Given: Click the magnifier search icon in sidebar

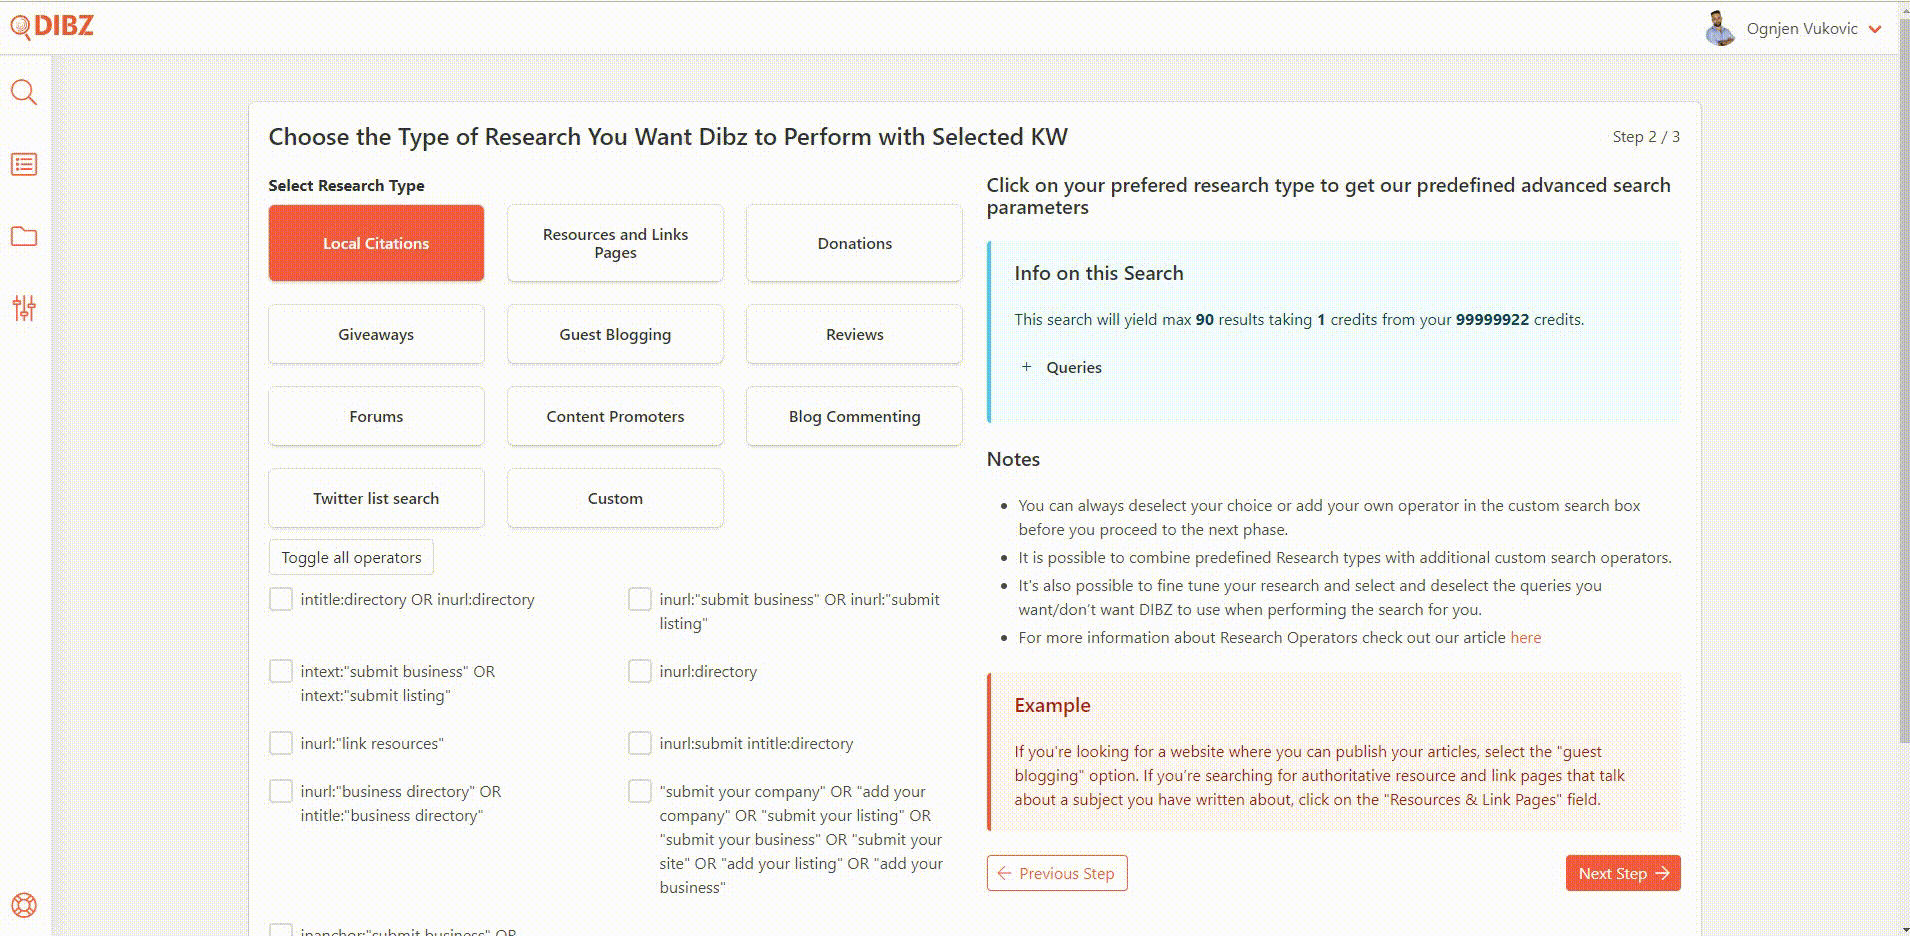Looking at the screenshot, I should tap(24, 93).
